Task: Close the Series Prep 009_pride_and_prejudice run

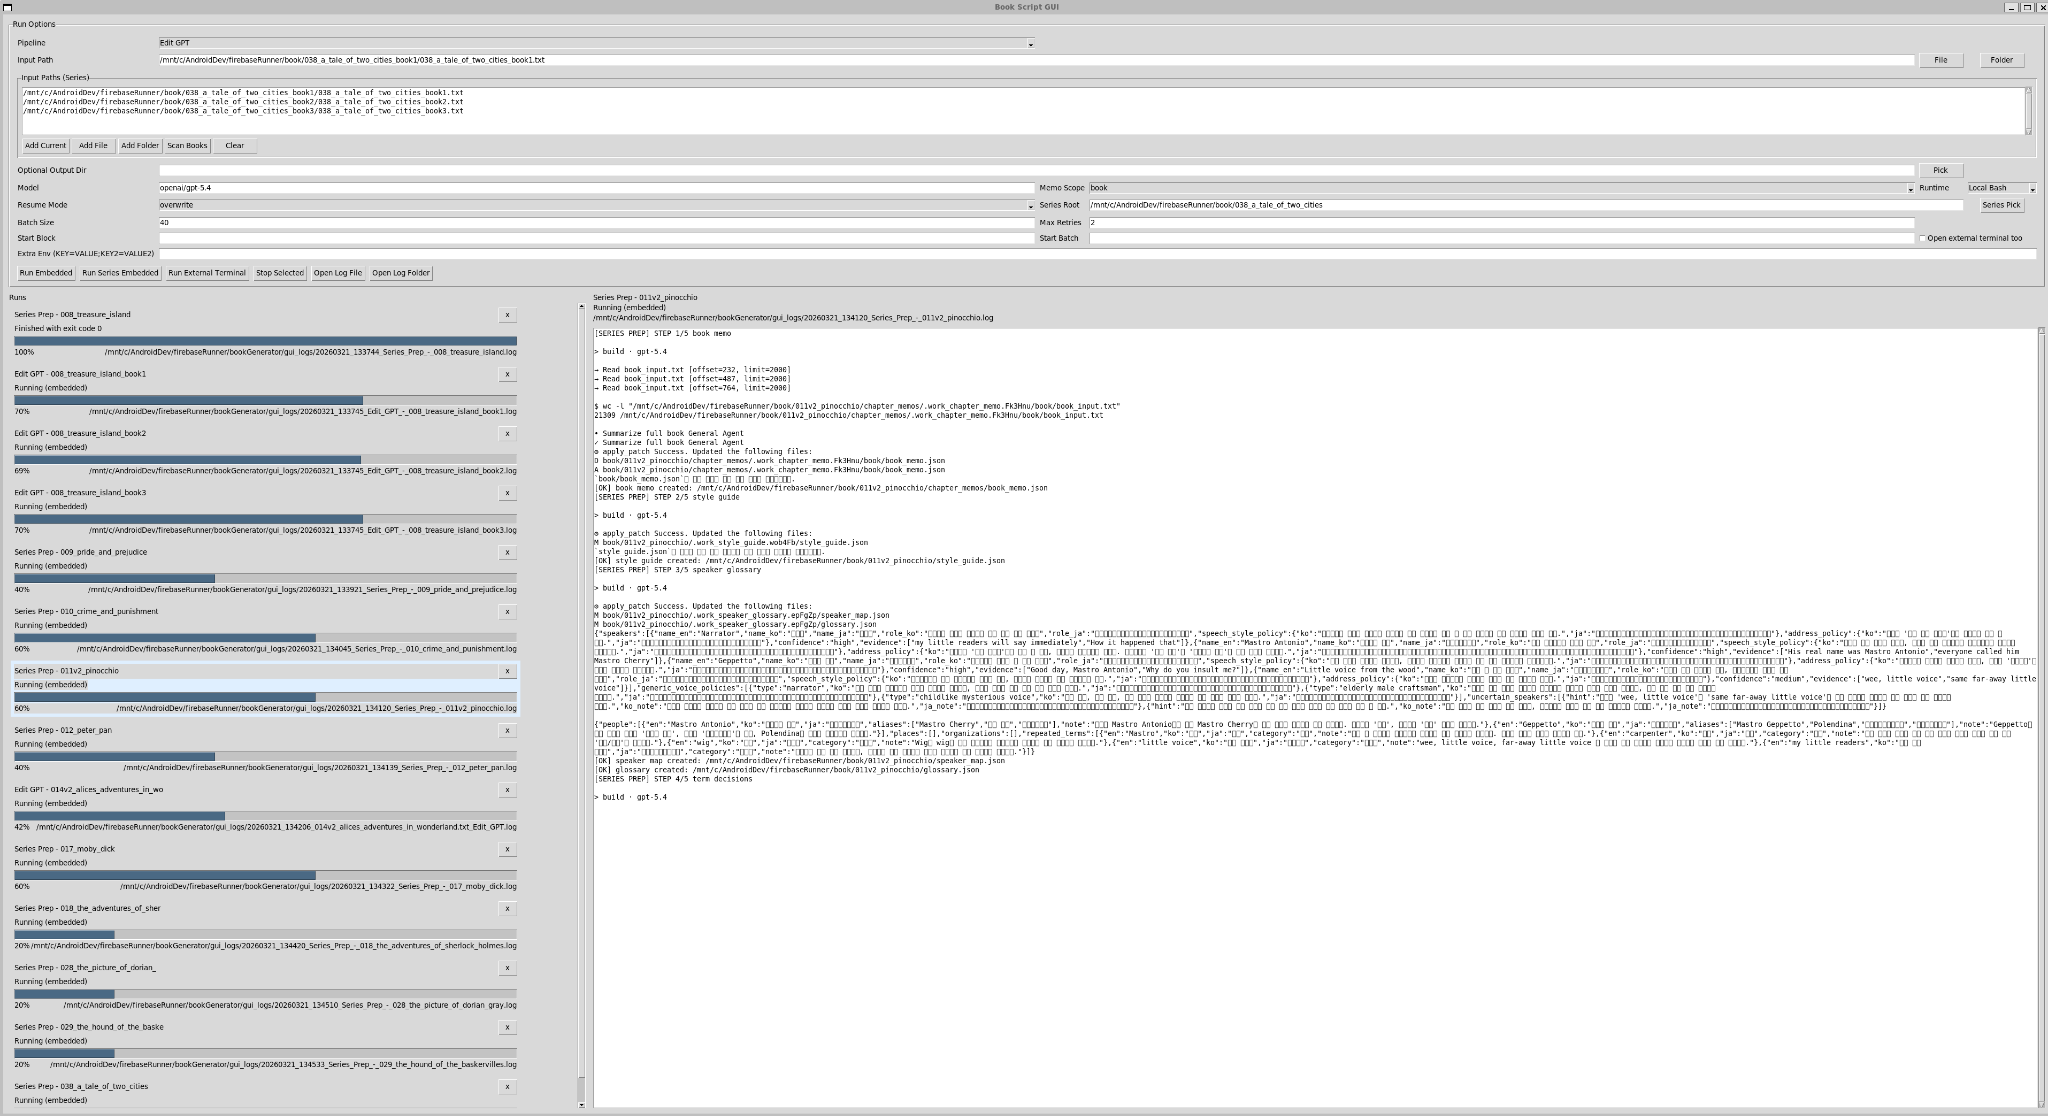Action: (507, 552)
